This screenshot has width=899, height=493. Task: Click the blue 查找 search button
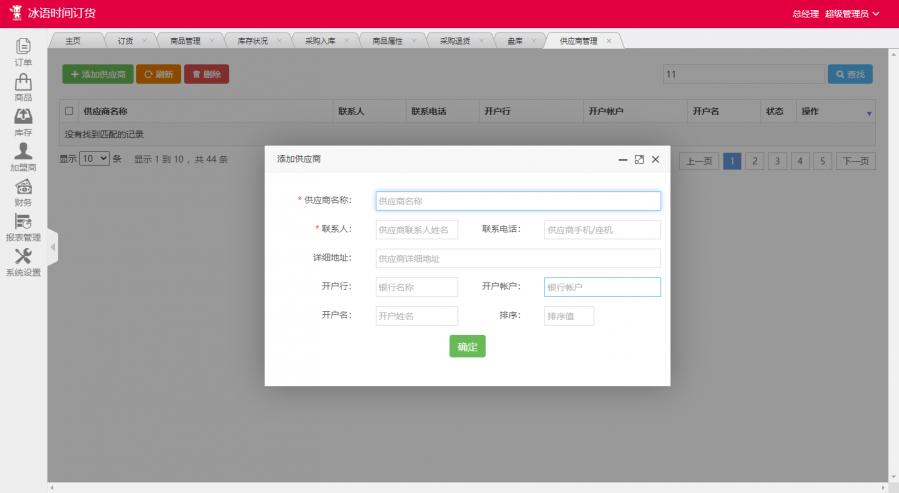[850, 74]
